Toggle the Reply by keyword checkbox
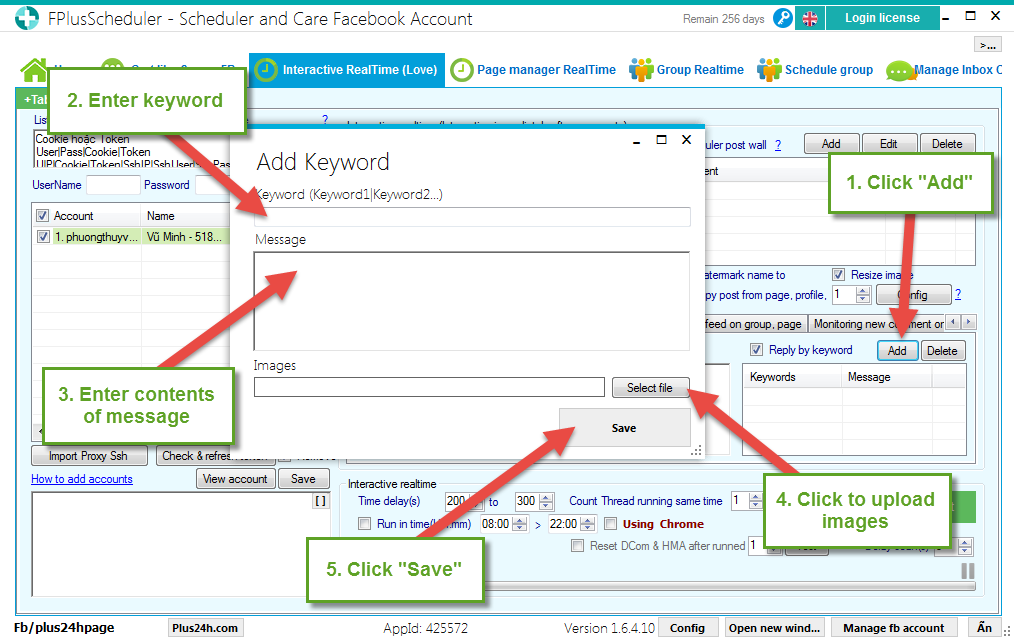Viewport: 1014px width, 640px height. (756, 350)
